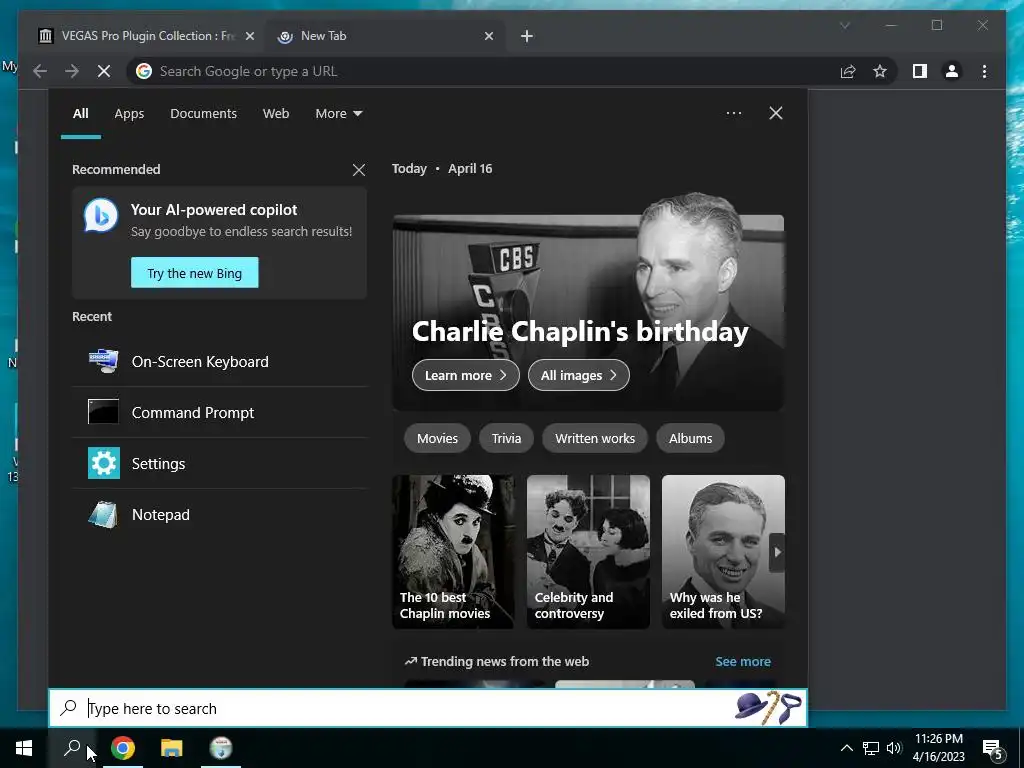1024x768 pixels.
Task: Select the Written works chip
Action: coord(595,438)
